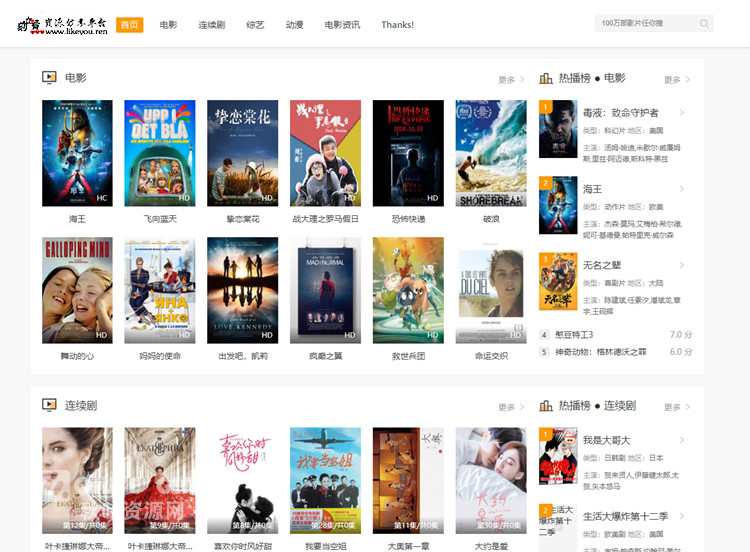Expand arrow beside 我是大哥大

[682, 440]
